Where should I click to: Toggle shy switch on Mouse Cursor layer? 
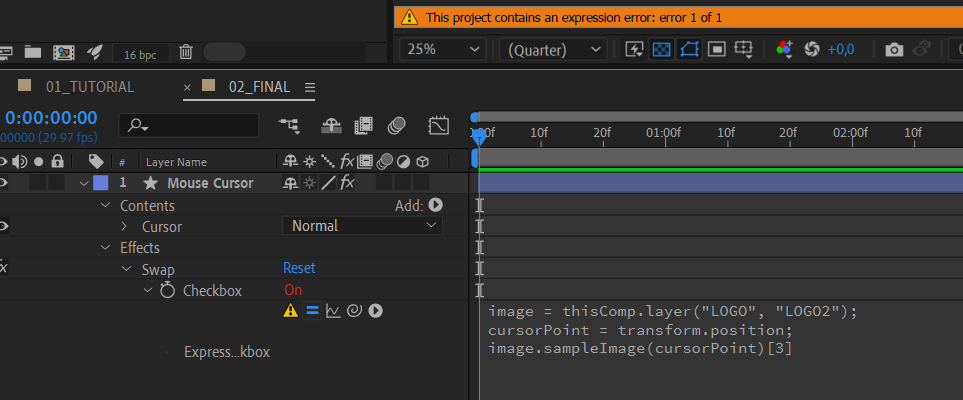tap(290, 182)
